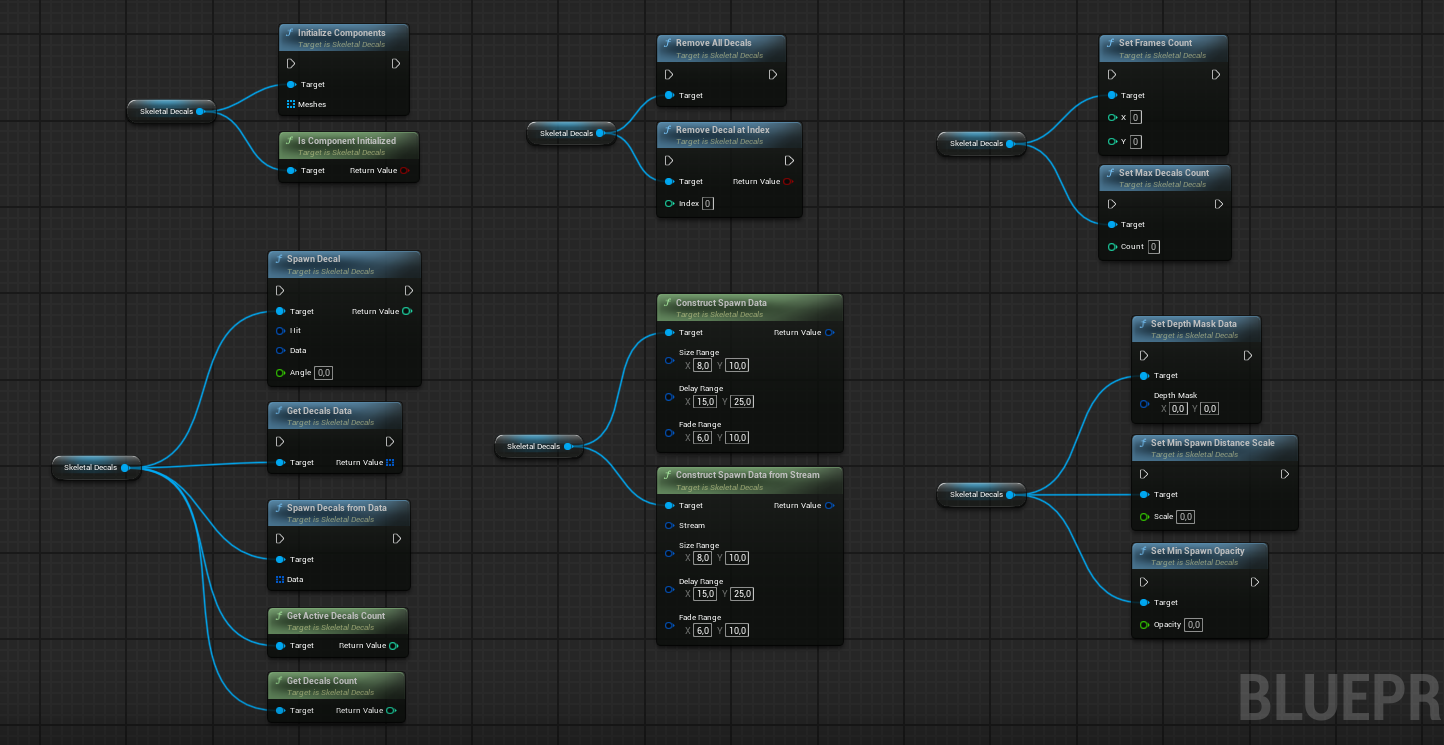Edit the Index value on Remove Decal at Index
1444x745 pixels.
coord(708,203)
